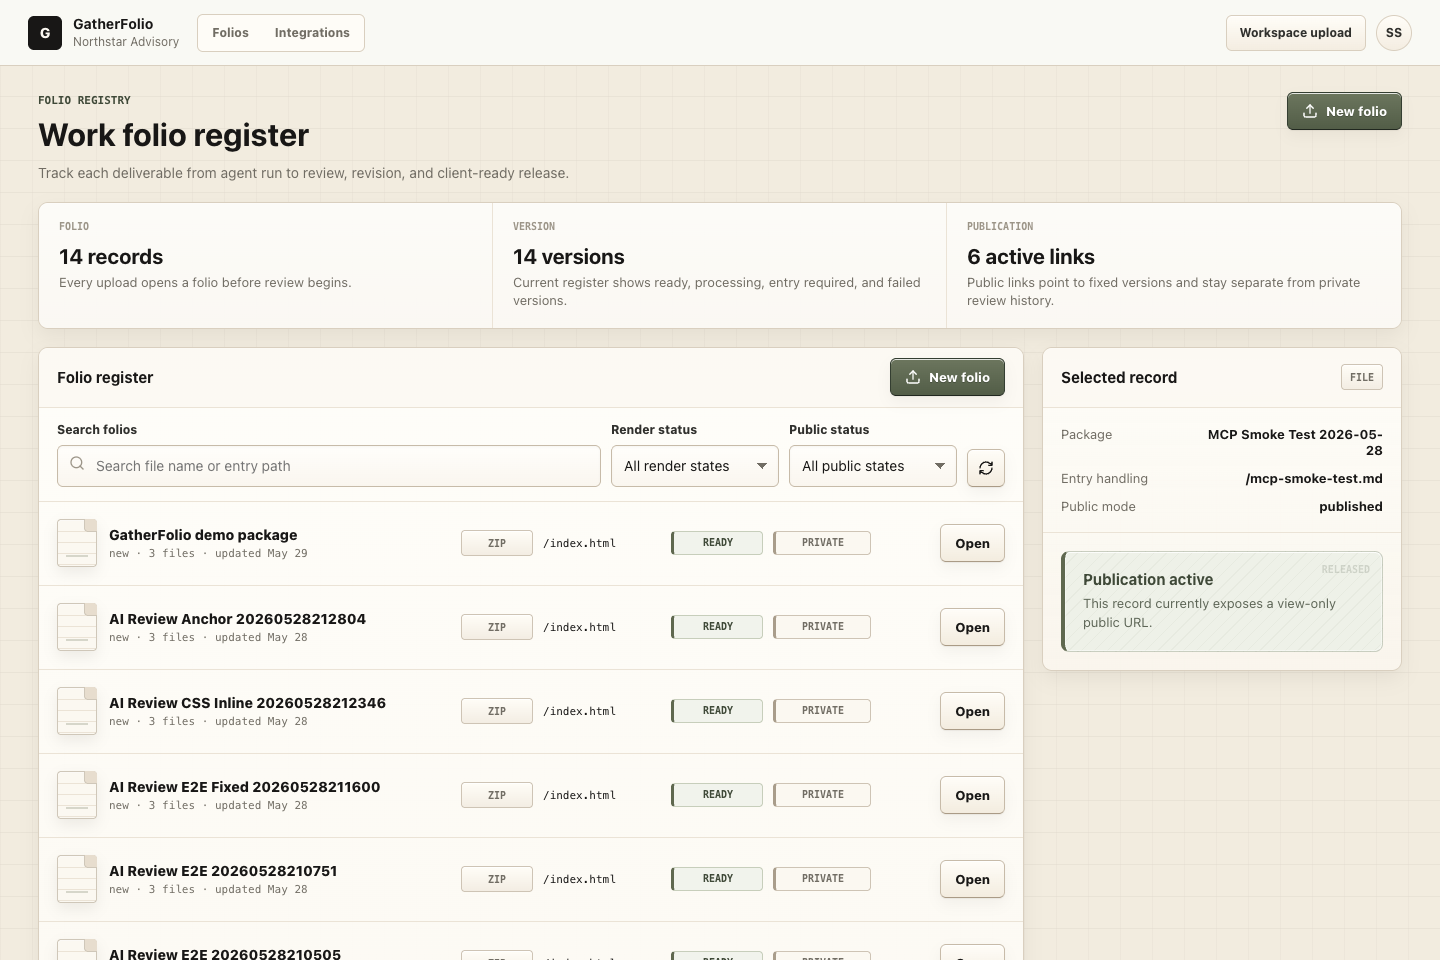Open the SS user avatar menu

[1394, 33]
